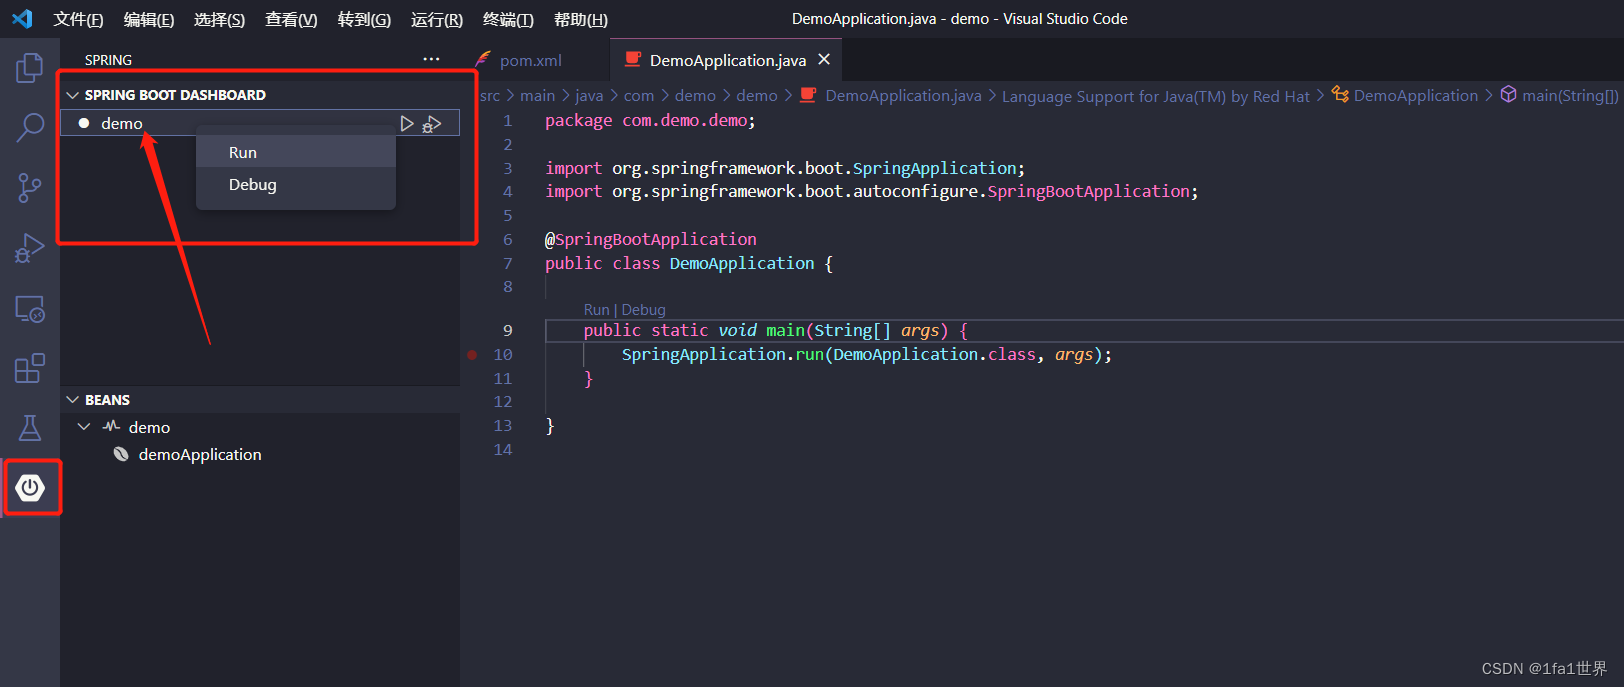
Task: Open the Explorer view in activity bar
Action: pyautogui.click(x=30, y=68)
